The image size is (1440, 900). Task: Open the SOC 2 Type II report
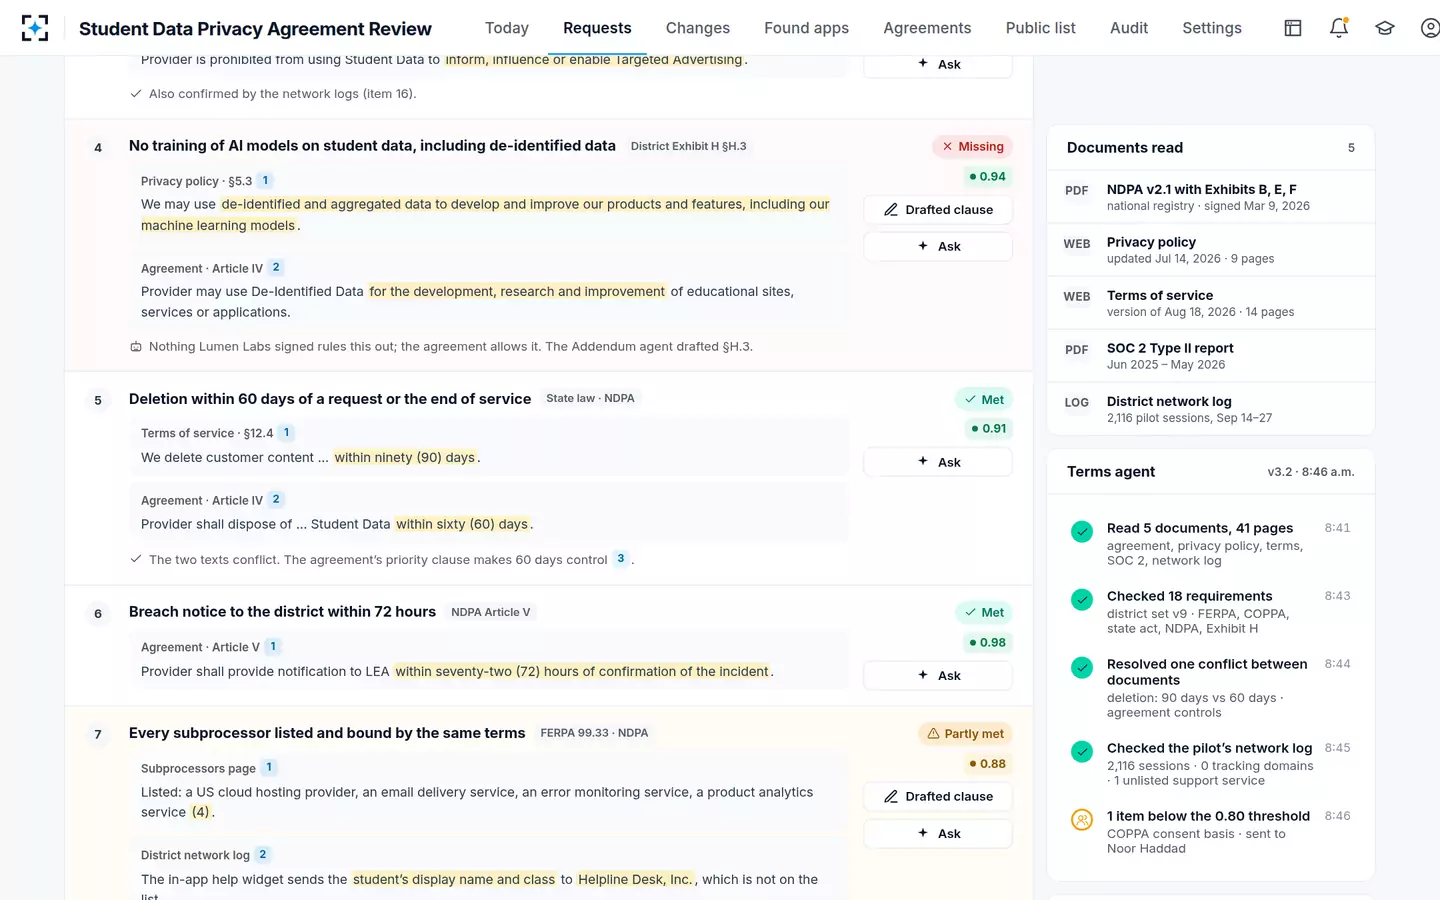click(1211, 356)
